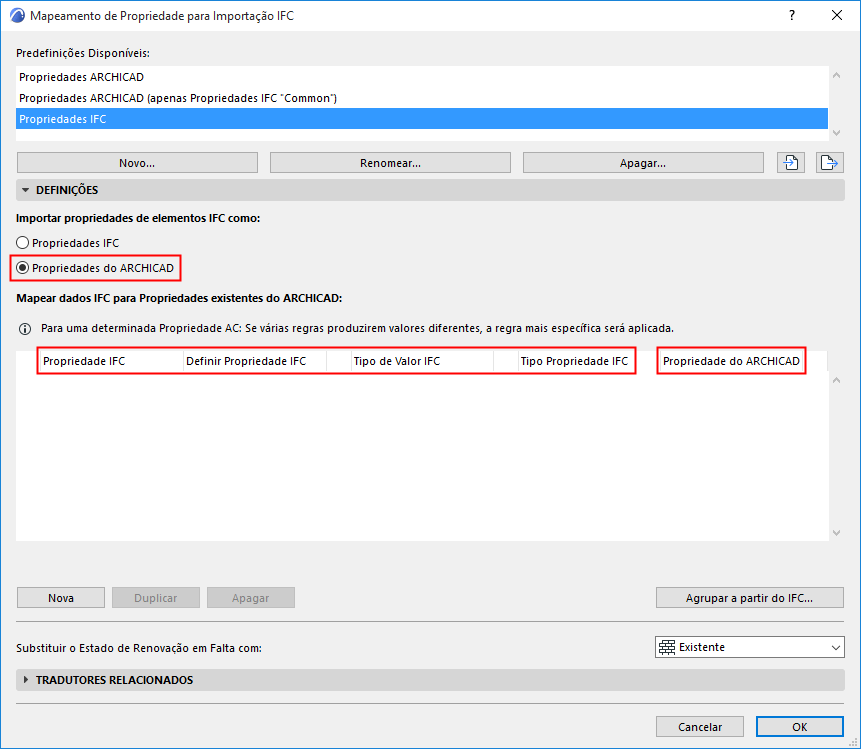The width and height of the screenshot is (861, 749).
Task: Click the presets list scroll down arrow
Action: pos(836,133)
